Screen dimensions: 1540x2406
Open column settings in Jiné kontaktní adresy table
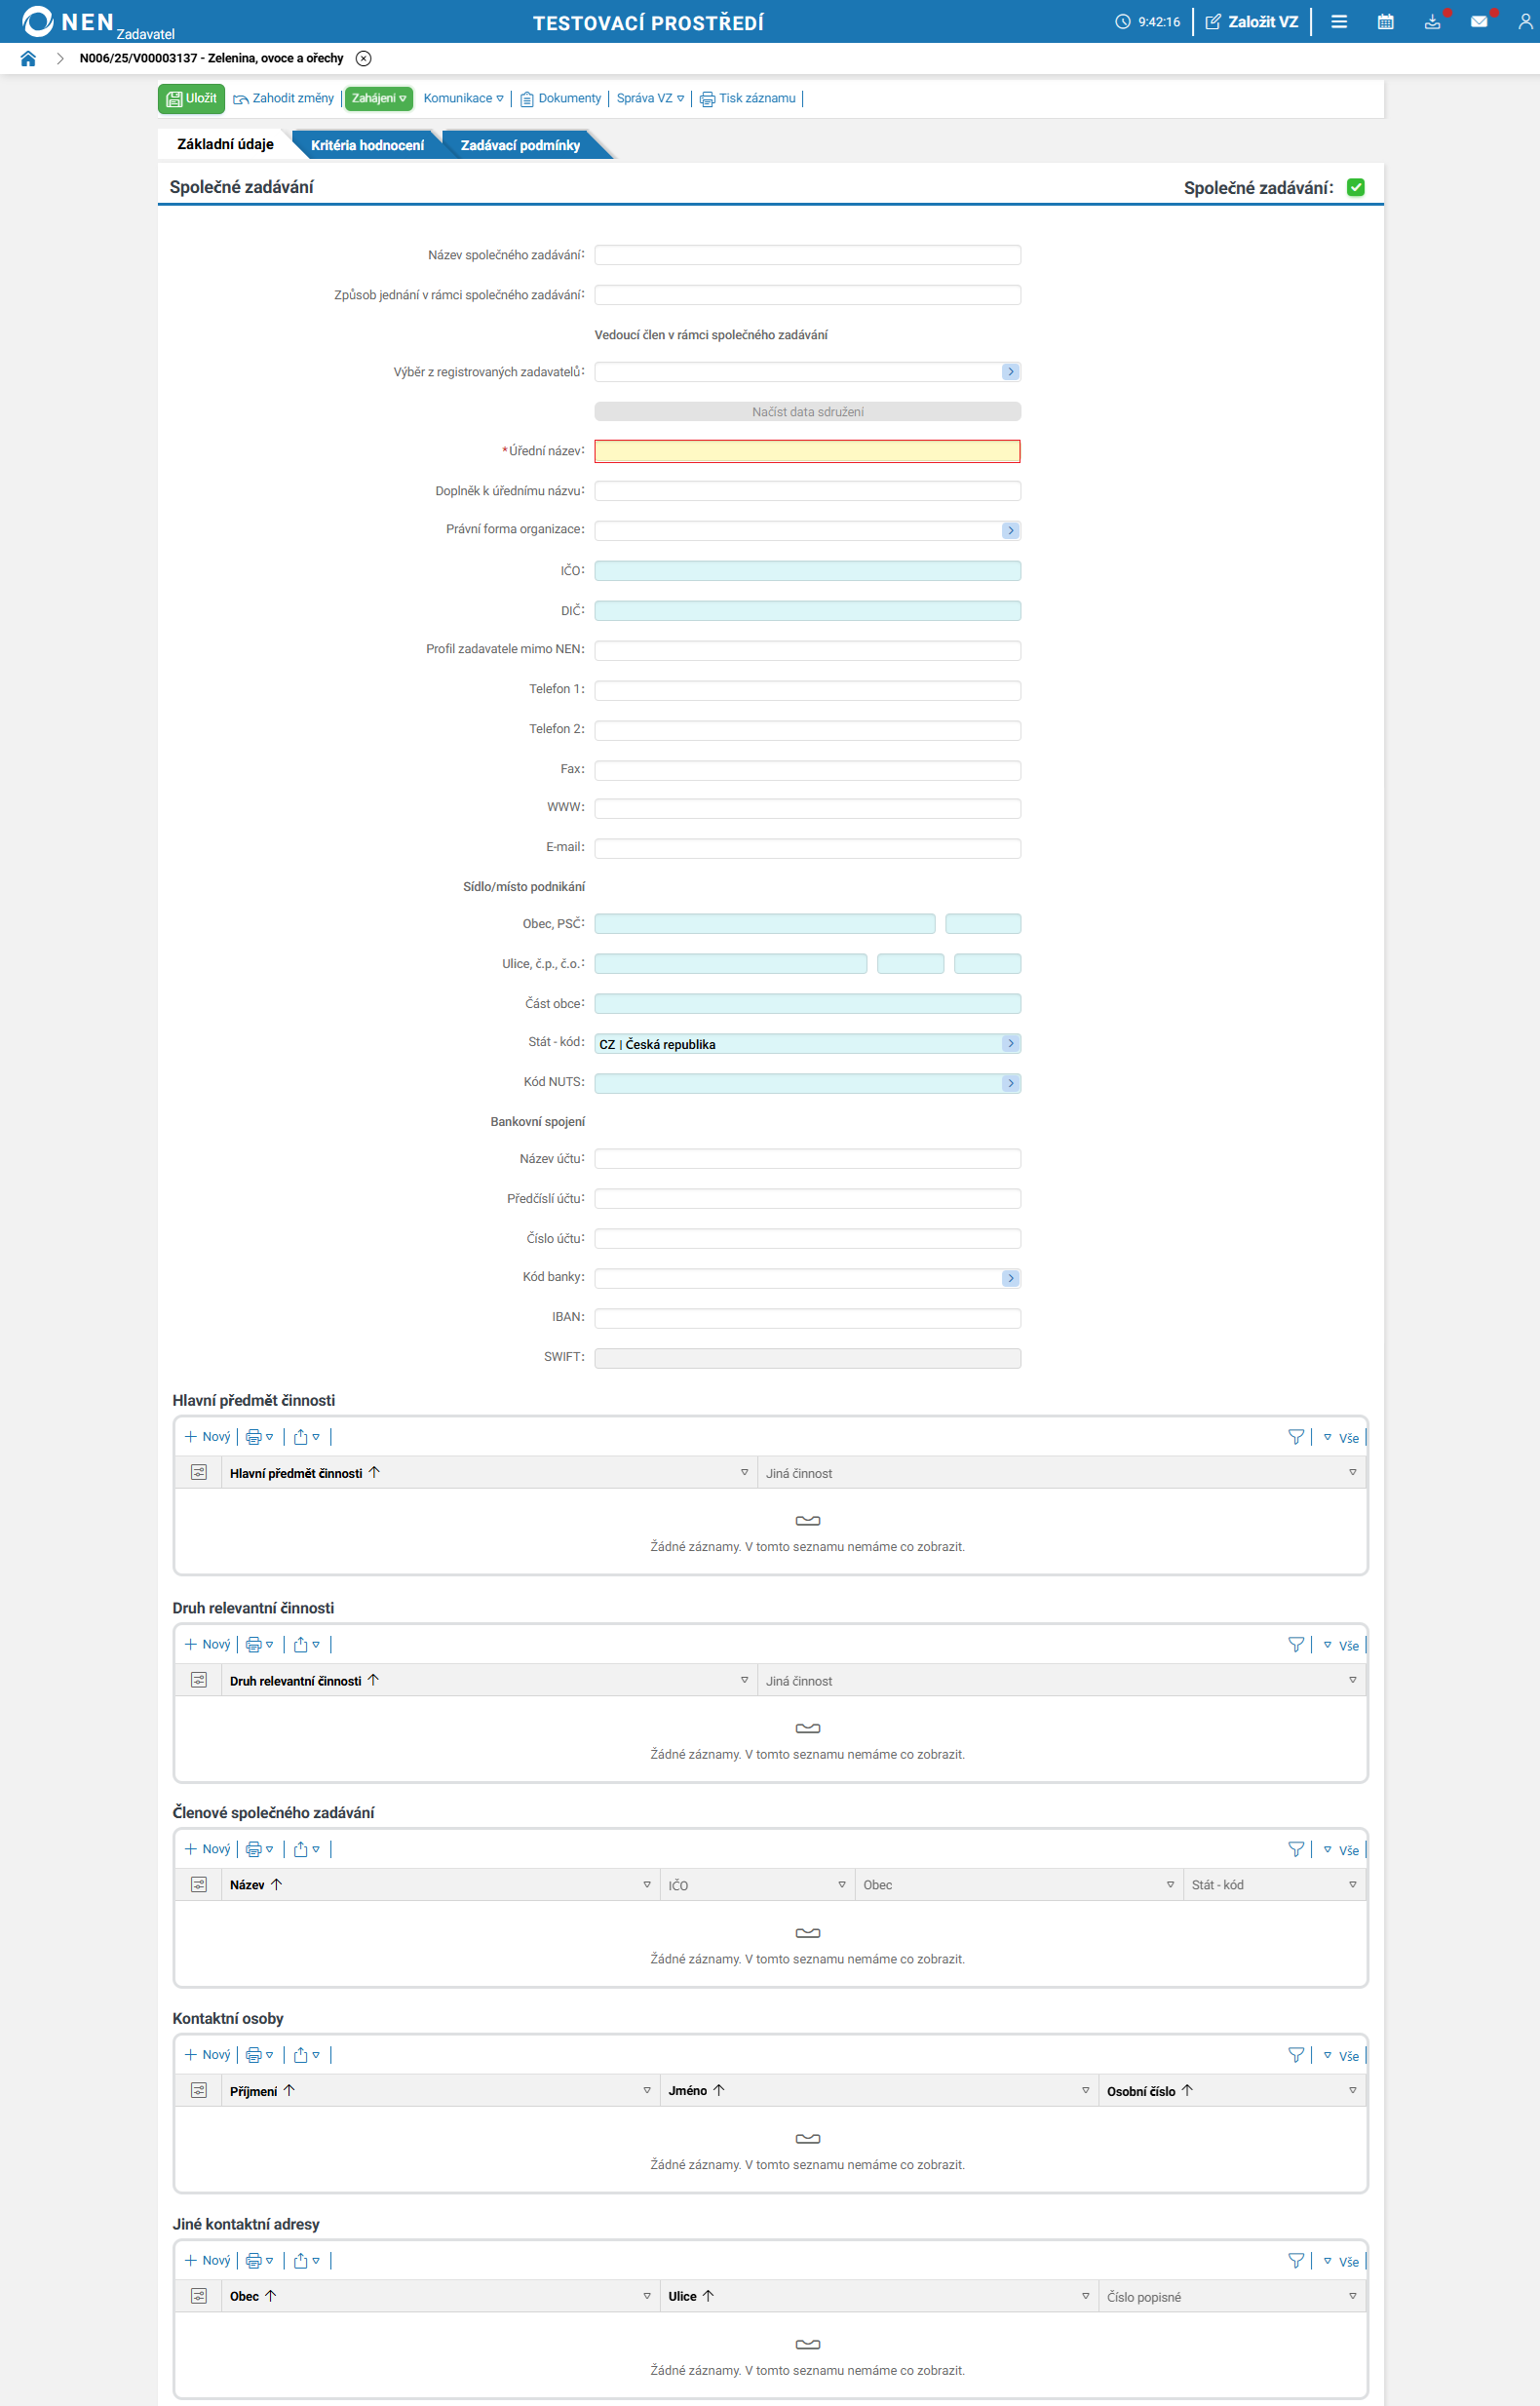[199, 2296]
